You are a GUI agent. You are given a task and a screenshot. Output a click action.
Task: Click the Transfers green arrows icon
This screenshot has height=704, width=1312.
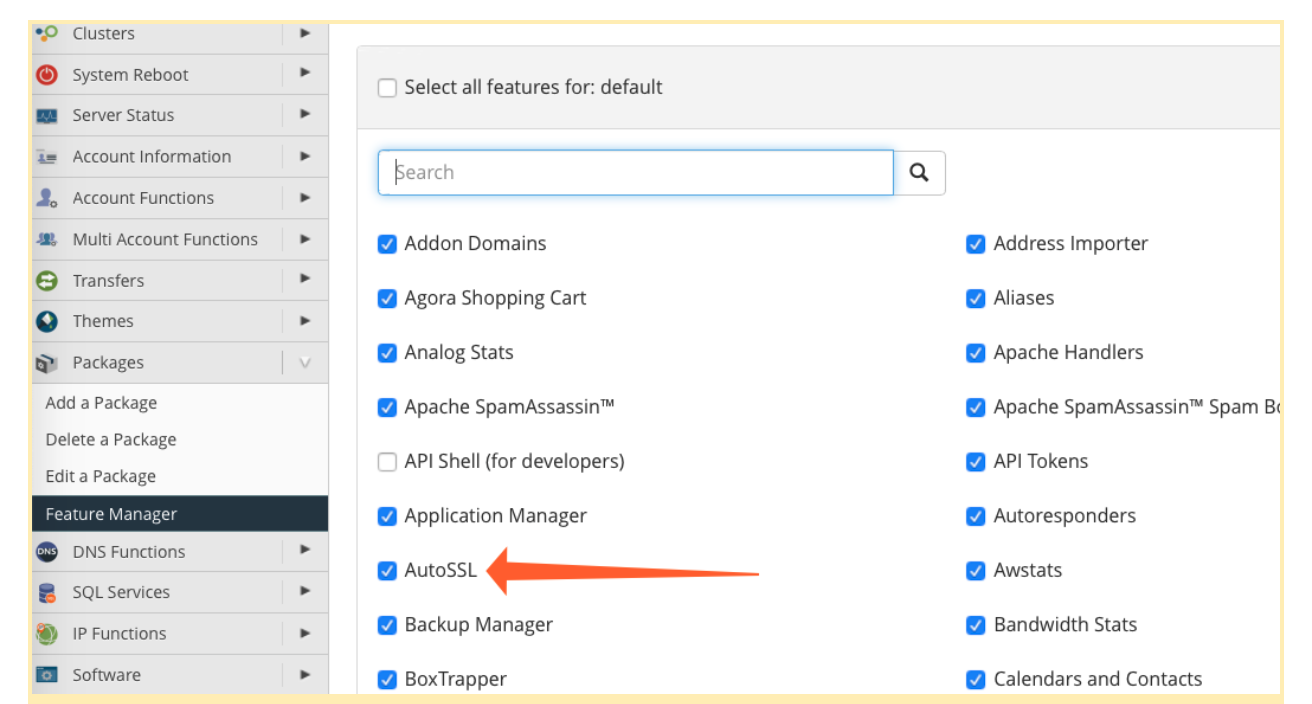tap(47, 281)
